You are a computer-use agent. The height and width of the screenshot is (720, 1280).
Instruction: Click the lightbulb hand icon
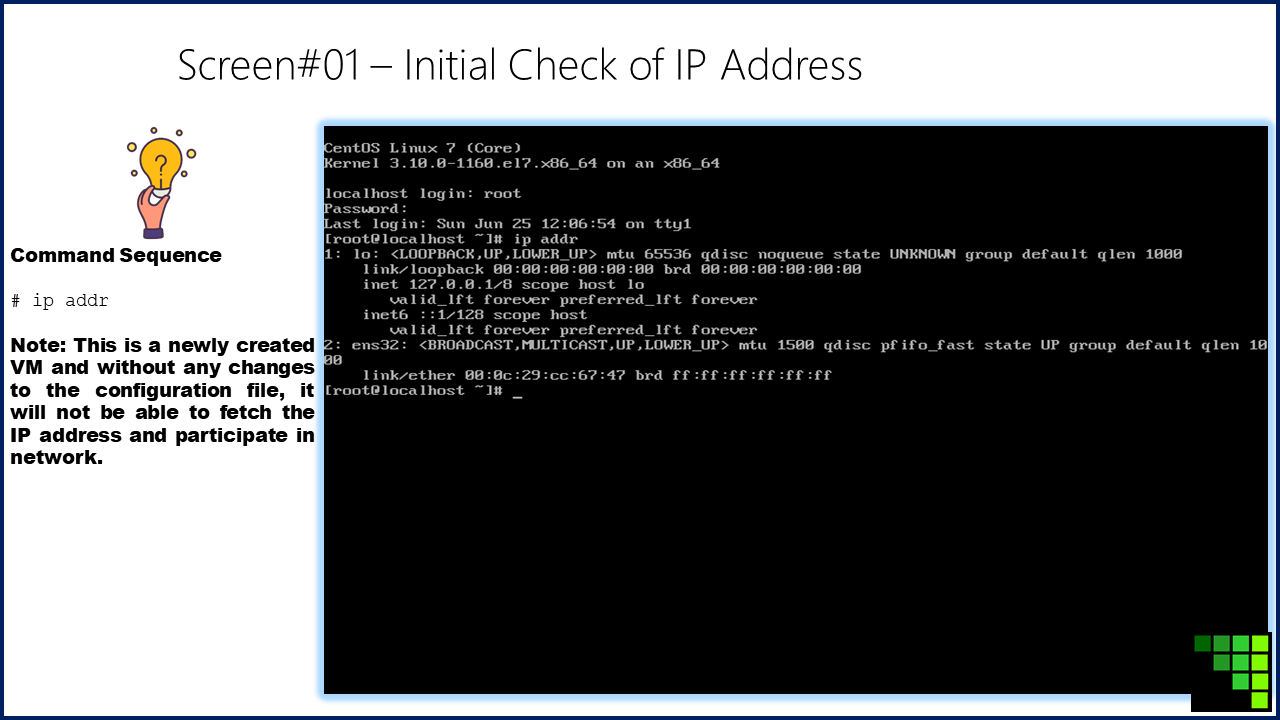click(160, 182)
